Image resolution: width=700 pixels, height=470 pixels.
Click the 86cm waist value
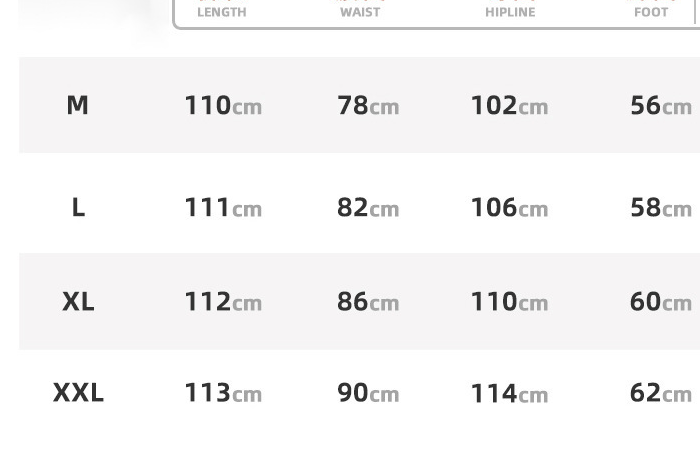point(368,301)
